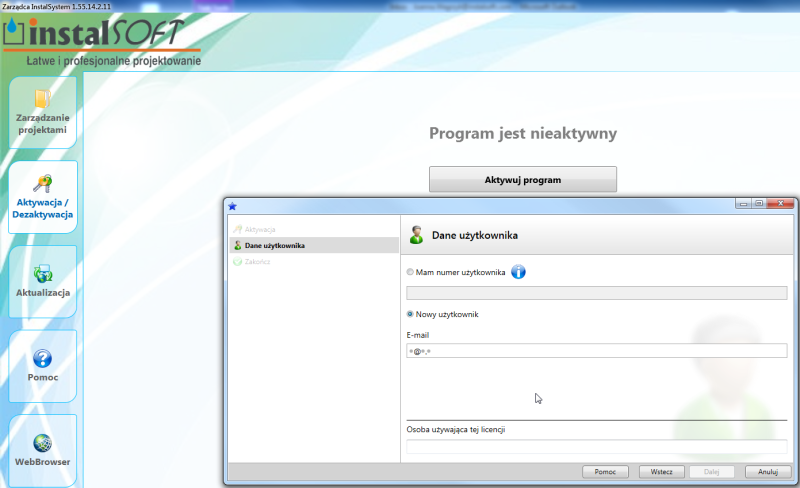Focus 'Osoba używająca tej licencji' input field
The width and height of the screenshot is (800, 488).
coord(596,446)
